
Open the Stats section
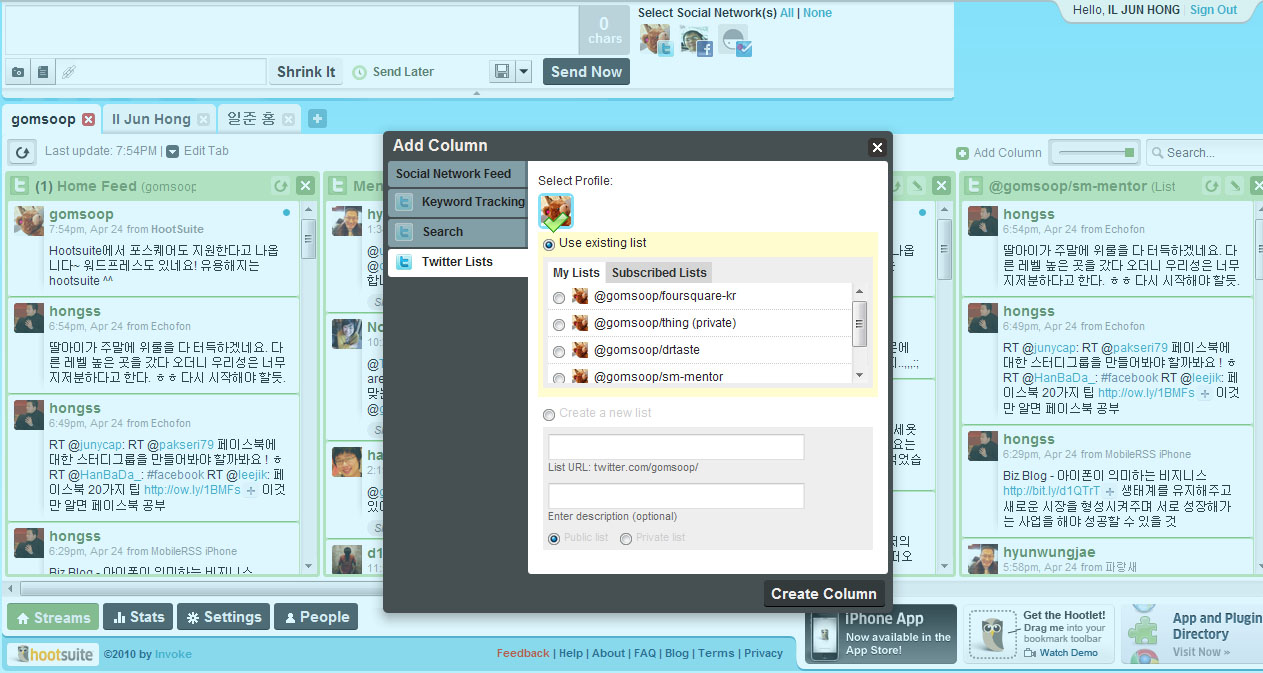click(138, 617)
